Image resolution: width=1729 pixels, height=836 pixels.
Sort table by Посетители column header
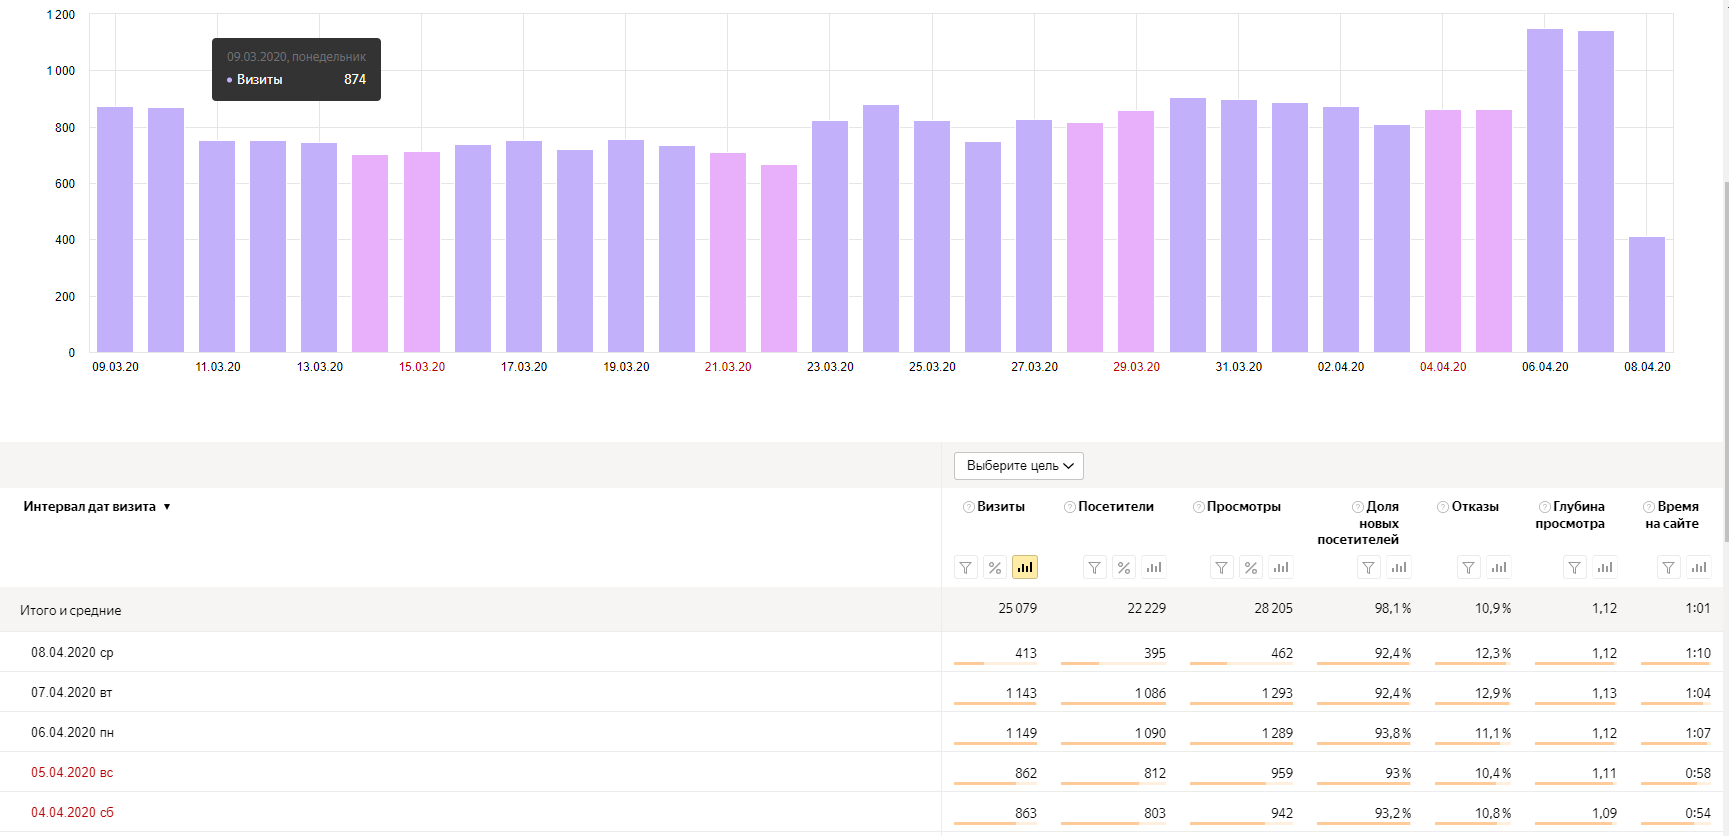[1116, 507]
